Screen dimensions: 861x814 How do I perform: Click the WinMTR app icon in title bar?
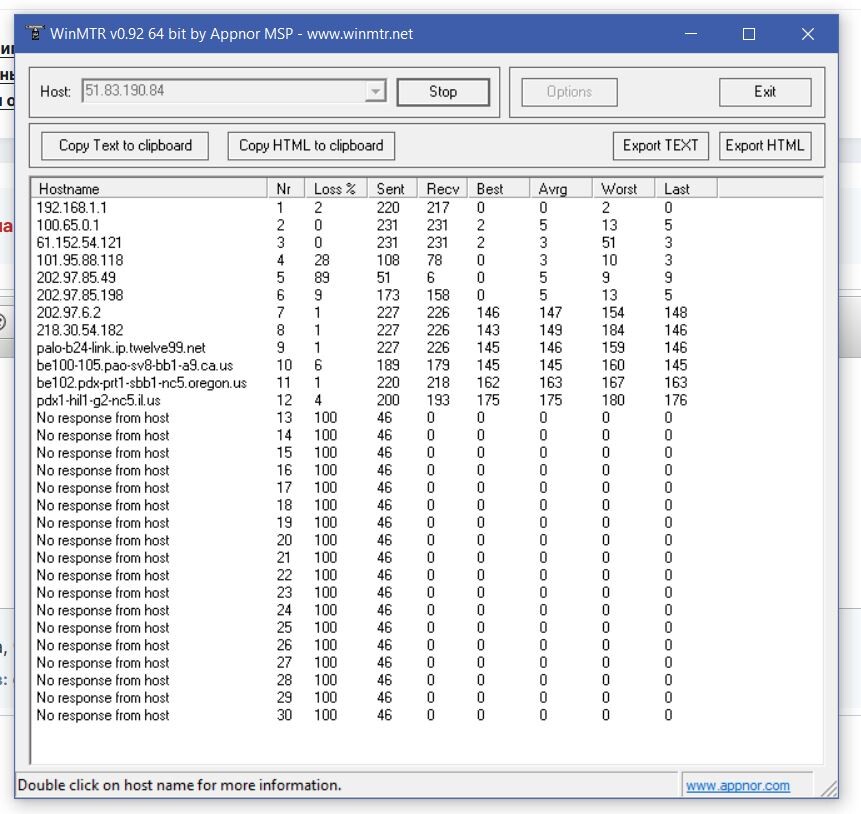point(35,34)
